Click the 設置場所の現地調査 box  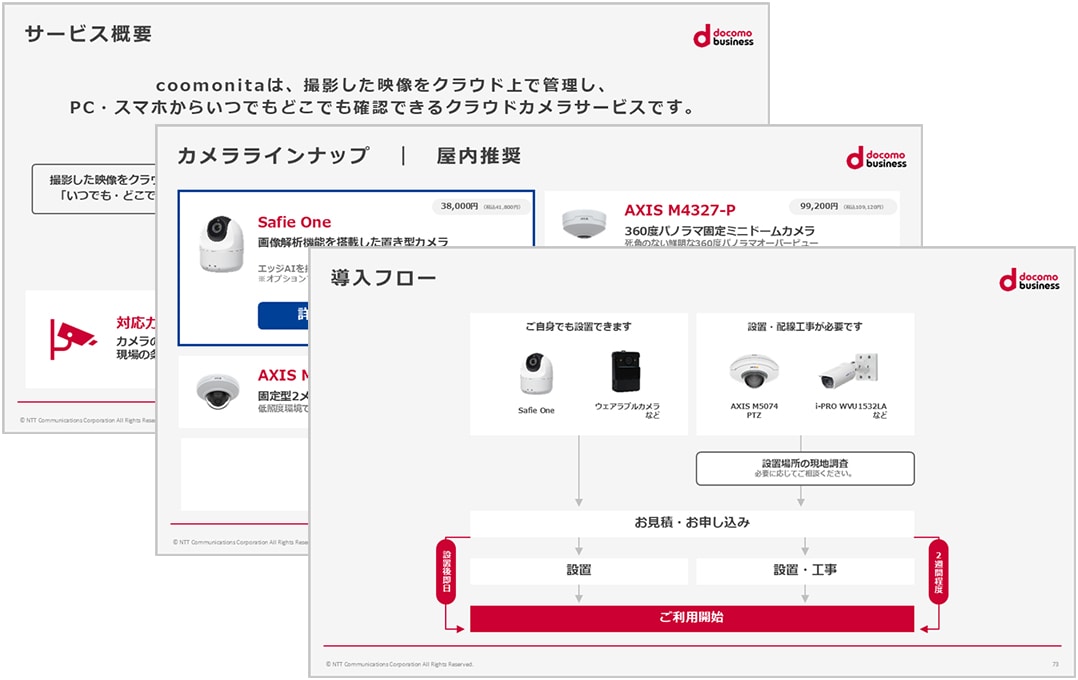coord(805,468)
